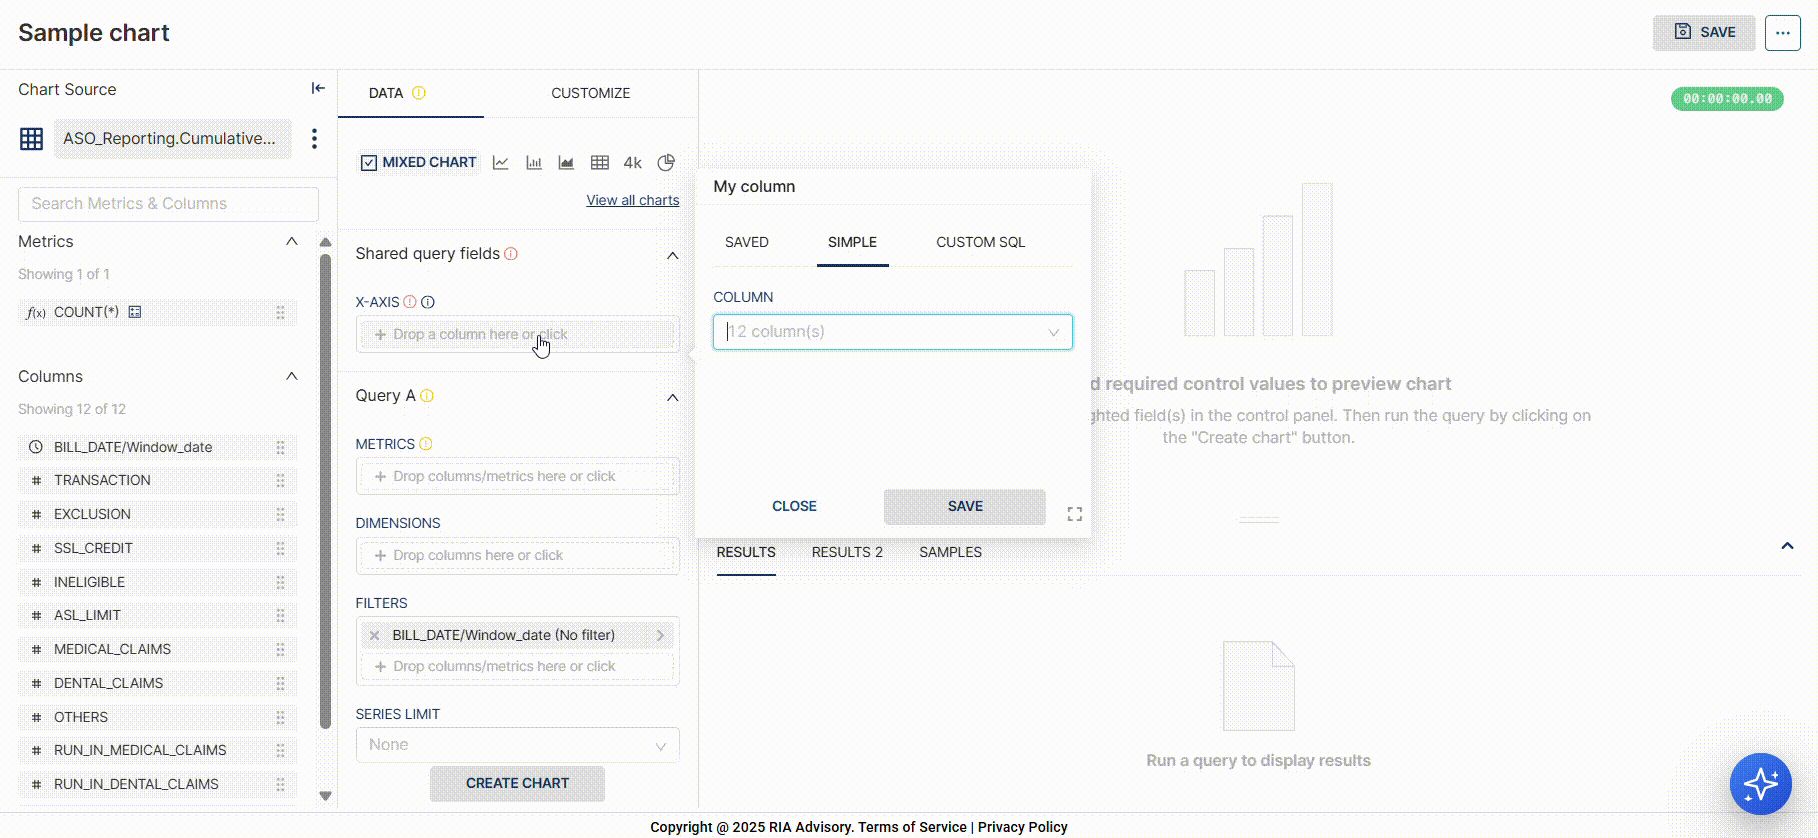The image size is (1818, 838).
Task: Switch to the CUSTOMIZE tab
Action: click(x=590, y=93)
